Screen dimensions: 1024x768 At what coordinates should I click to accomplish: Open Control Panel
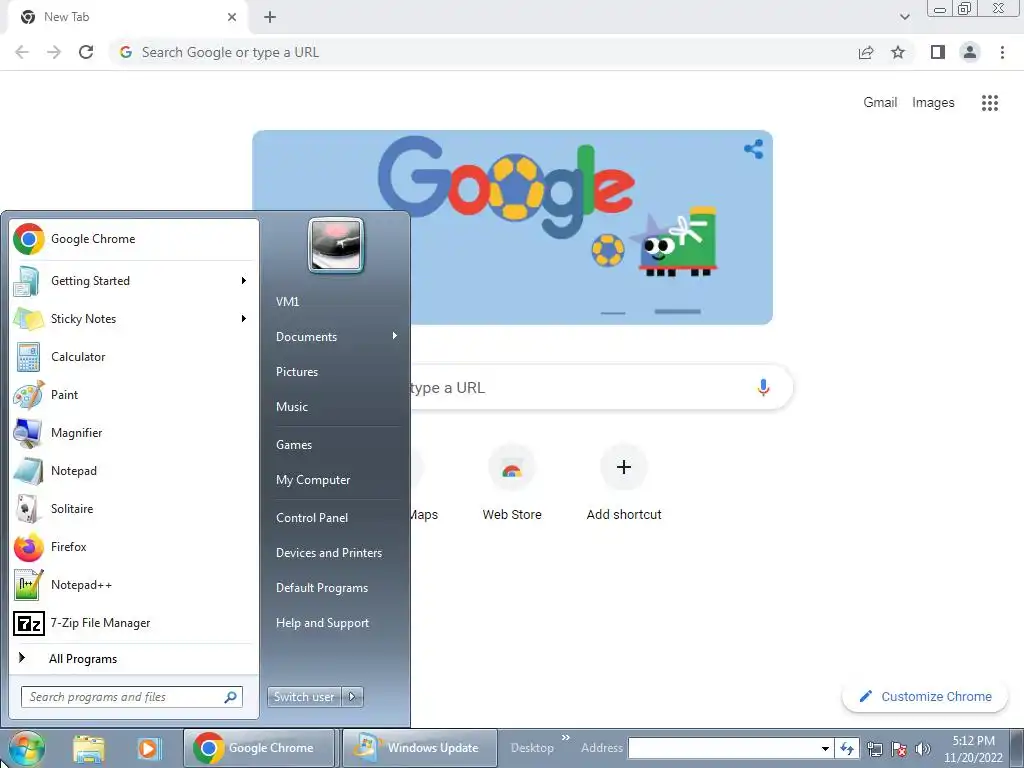point(312,518)
